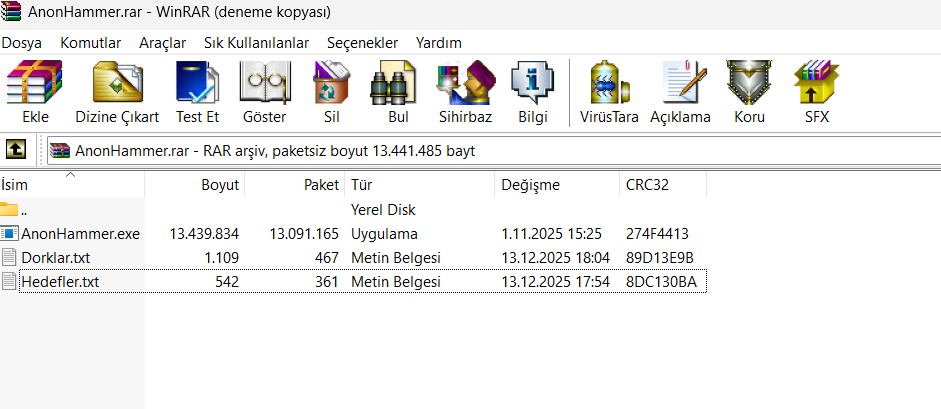Screen dimensions: 941x409
Task: Sort by the CRC32 column header
Action: [x=663, y=185]
